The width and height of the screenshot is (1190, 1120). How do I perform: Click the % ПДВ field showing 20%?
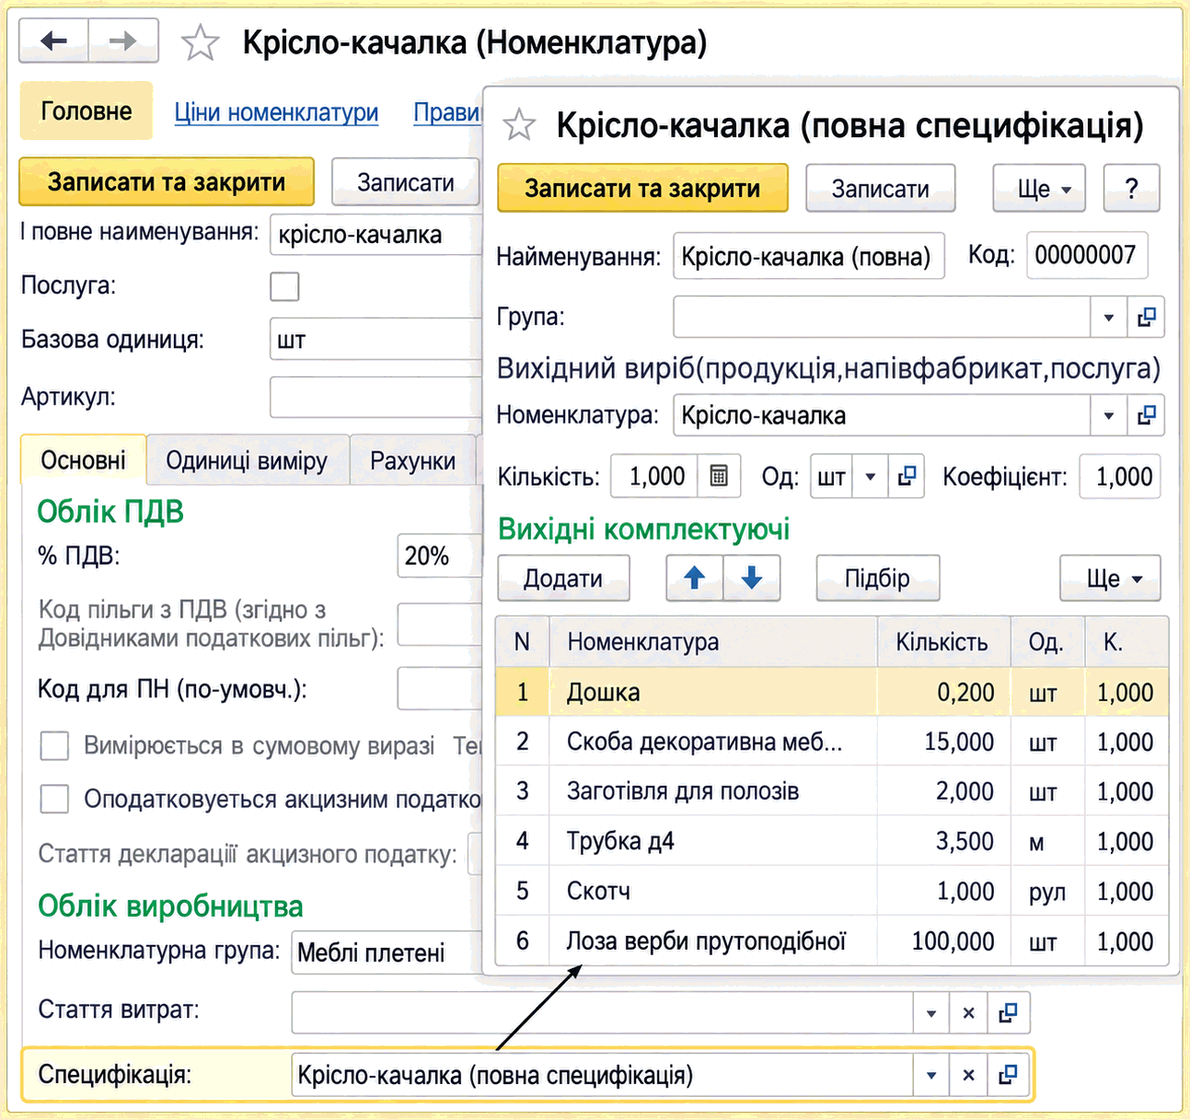[439, 555]
